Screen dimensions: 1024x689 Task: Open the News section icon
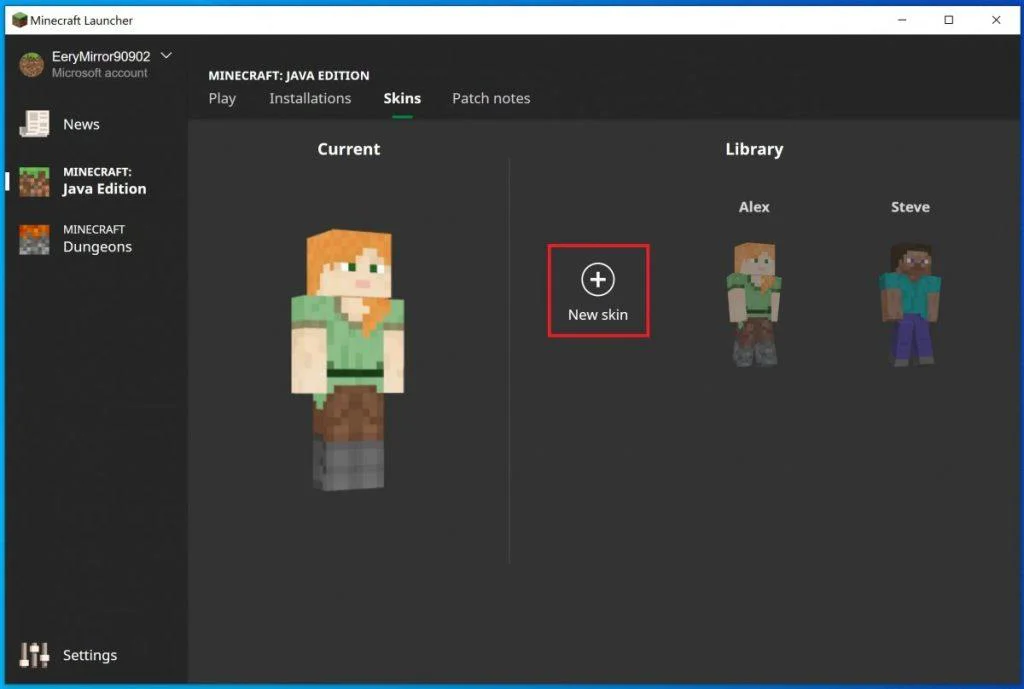35,123
